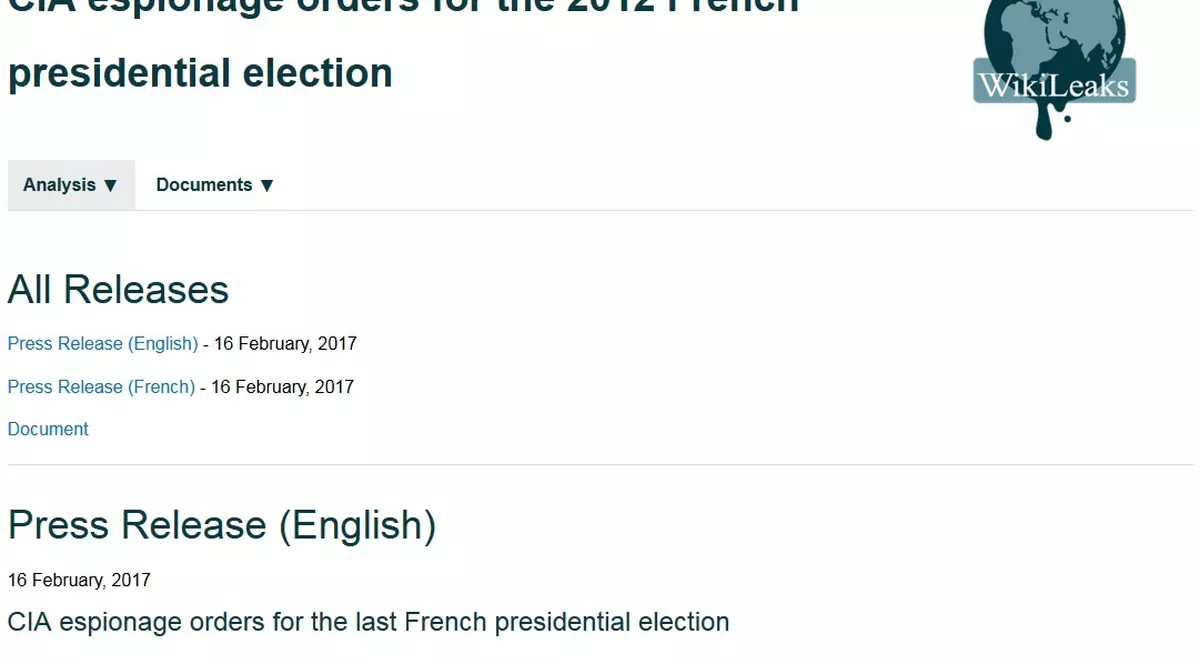Click the date beside the English release link
Image resolution: width=1200 pixels, height=664 pixels.
pos(285,344)
